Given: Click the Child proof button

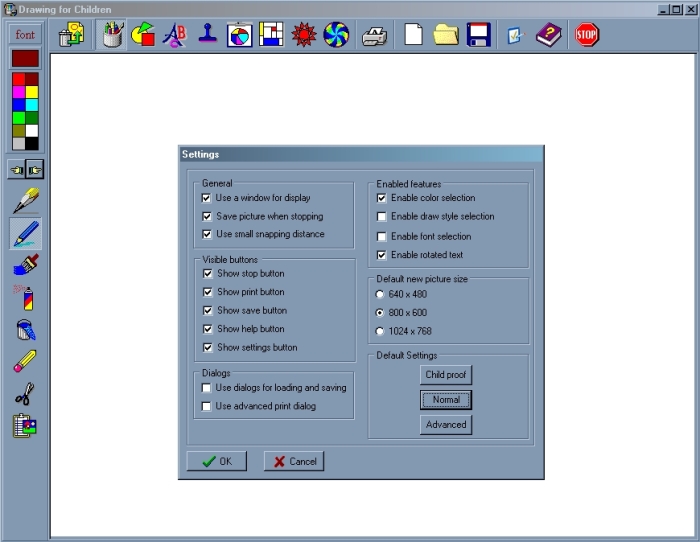Looking at the screenshot, I should pos(446,375).
